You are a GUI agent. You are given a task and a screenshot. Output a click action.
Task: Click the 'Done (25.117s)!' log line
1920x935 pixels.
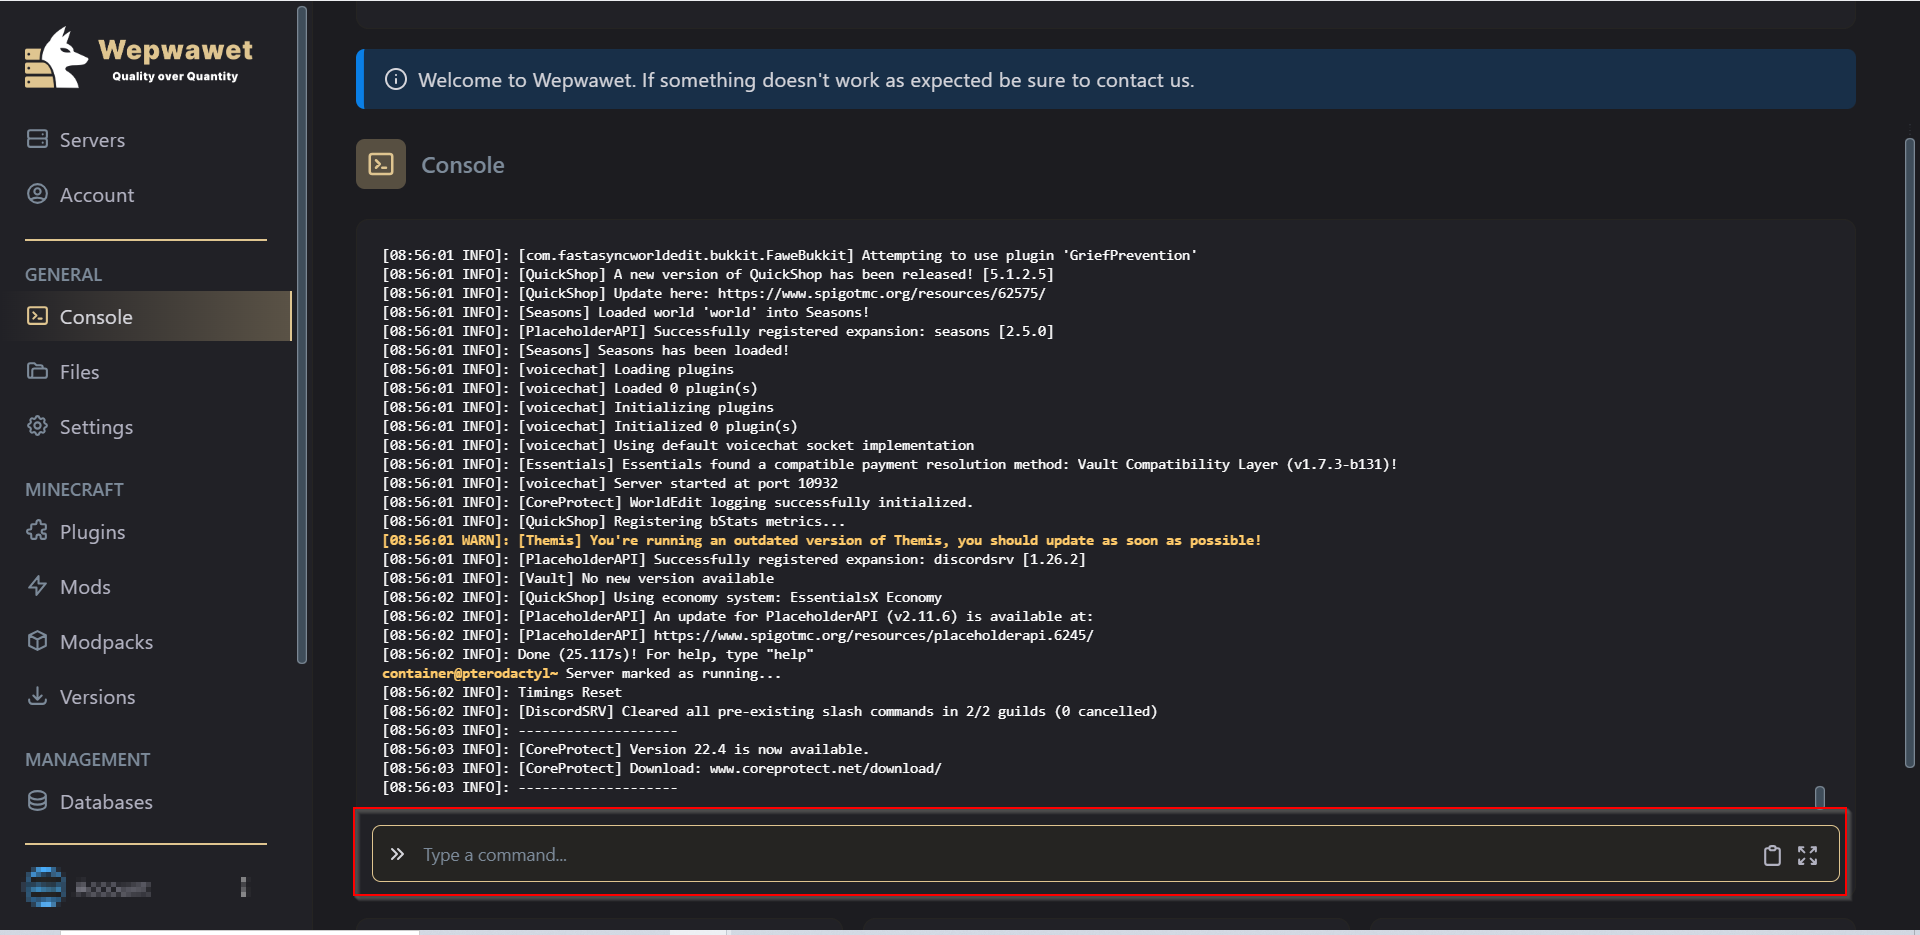click(x=598, y=654)
